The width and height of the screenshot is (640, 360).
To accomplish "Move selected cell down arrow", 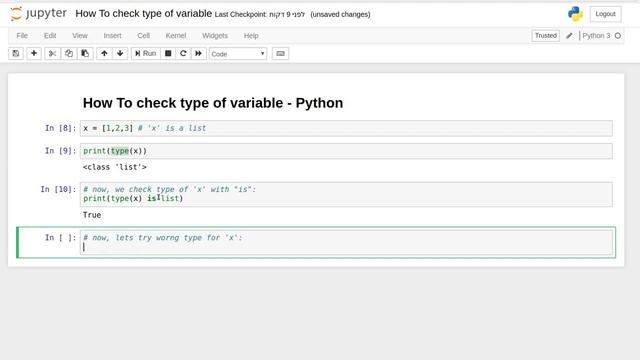I will click(x=120, y=53).
